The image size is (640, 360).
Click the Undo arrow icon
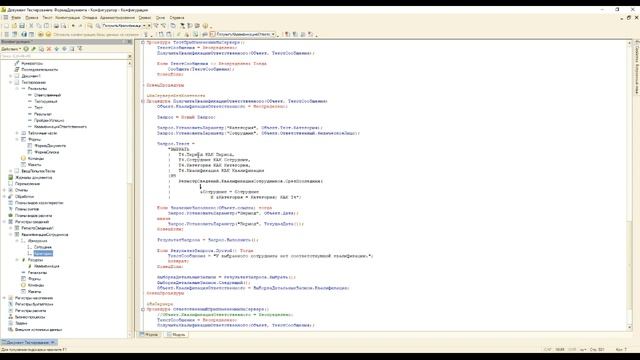pyautogui.click(x=73, y=26)
